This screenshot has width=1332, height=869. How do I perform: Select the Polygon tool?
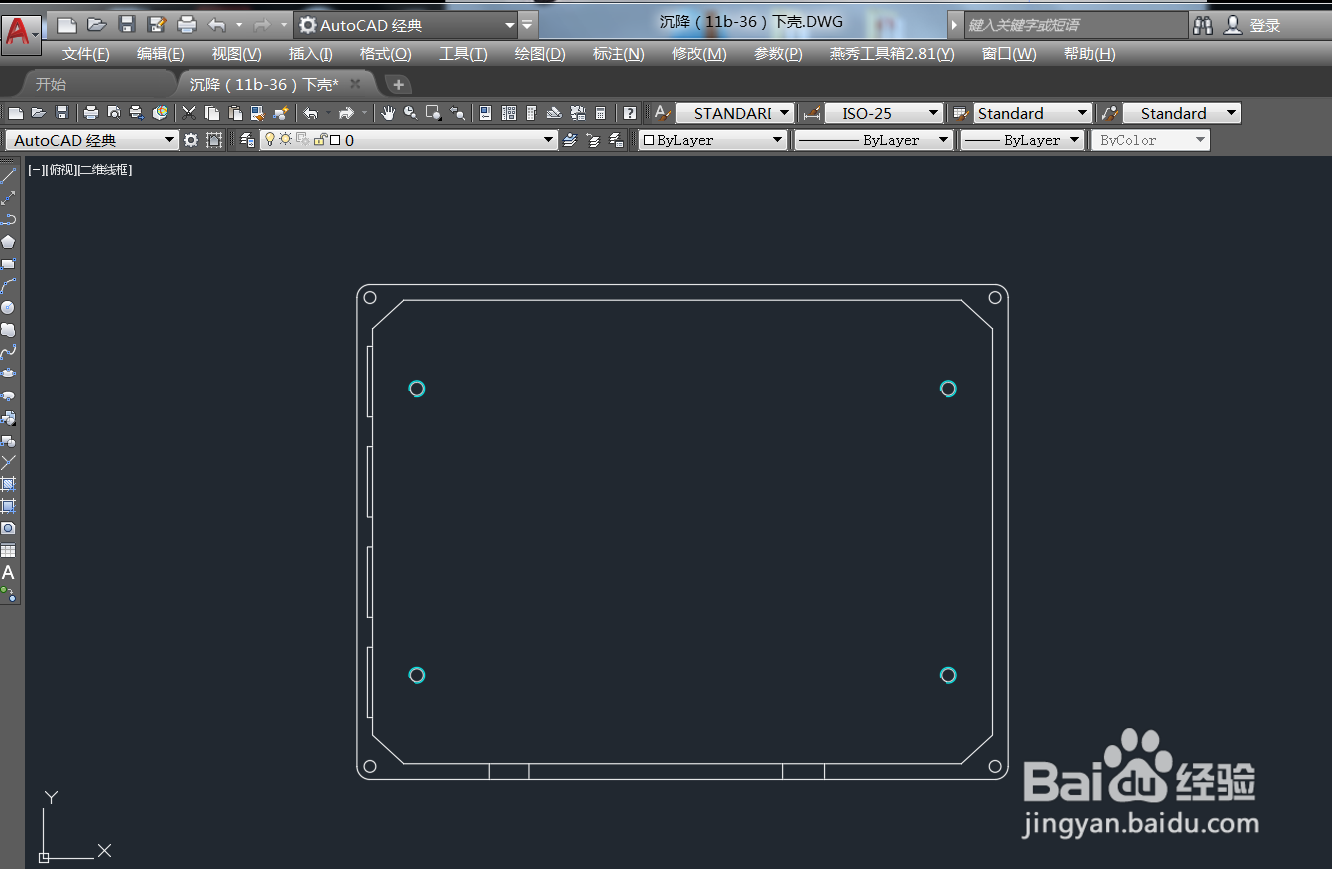pyautogui.click(x=8, y=242)
